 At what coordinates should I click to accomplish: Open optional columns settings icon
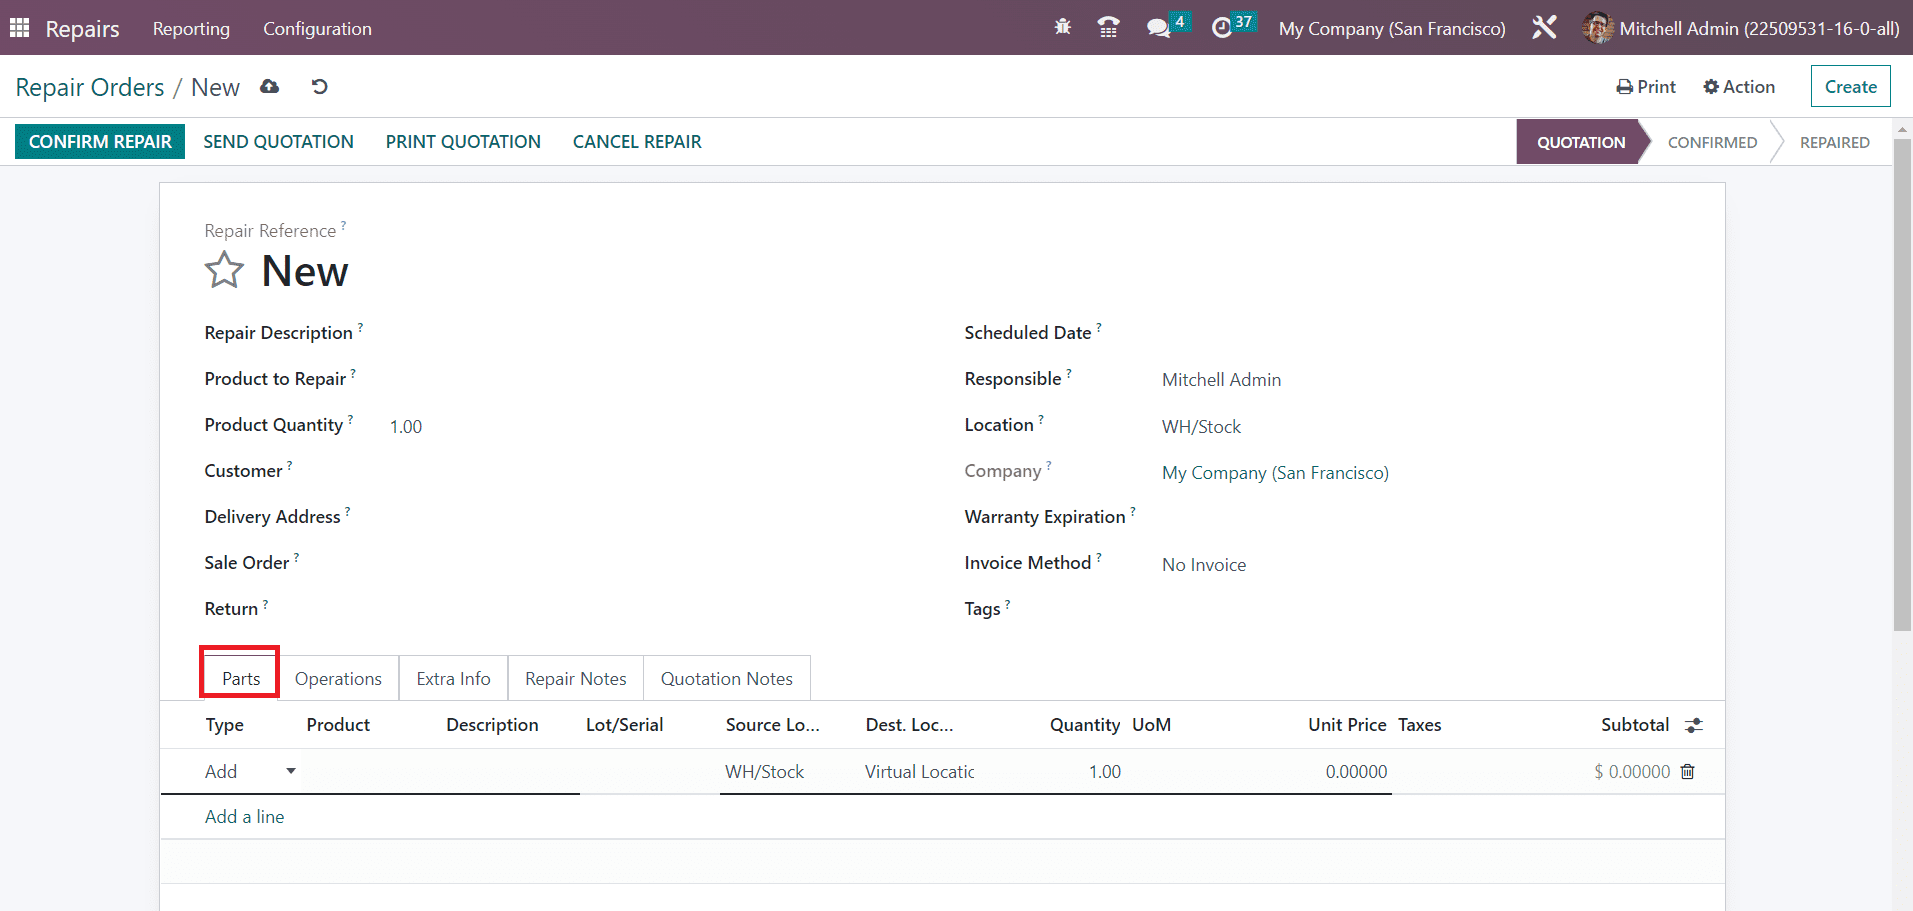point(1693,725)
